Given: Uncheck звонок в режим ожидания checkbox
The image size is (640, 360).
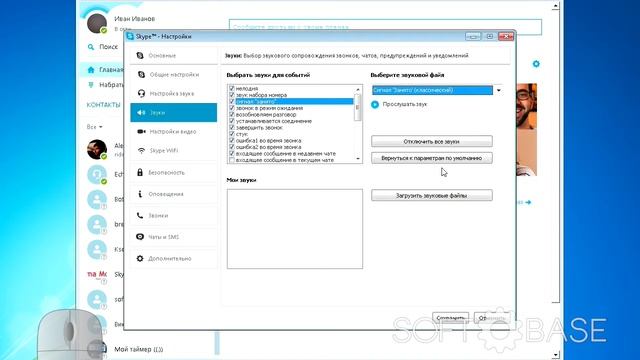Looking at the screenshot, I should [232, 108].
